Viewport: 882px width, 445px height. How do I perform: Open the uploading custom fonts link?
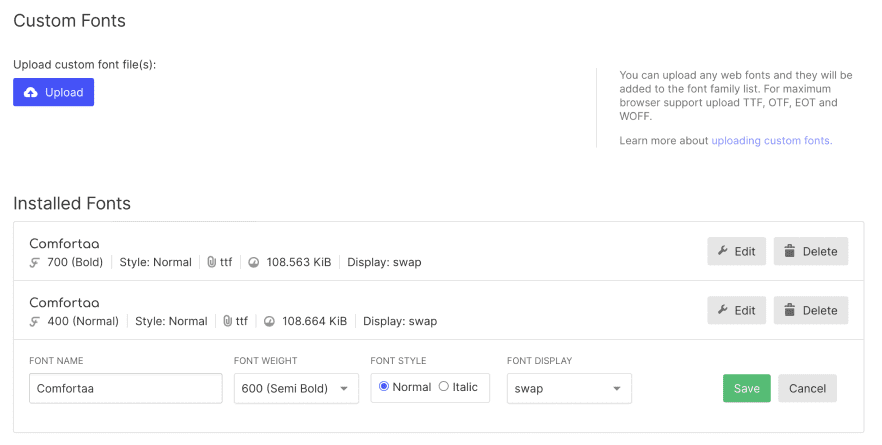(x=772, y=141)
